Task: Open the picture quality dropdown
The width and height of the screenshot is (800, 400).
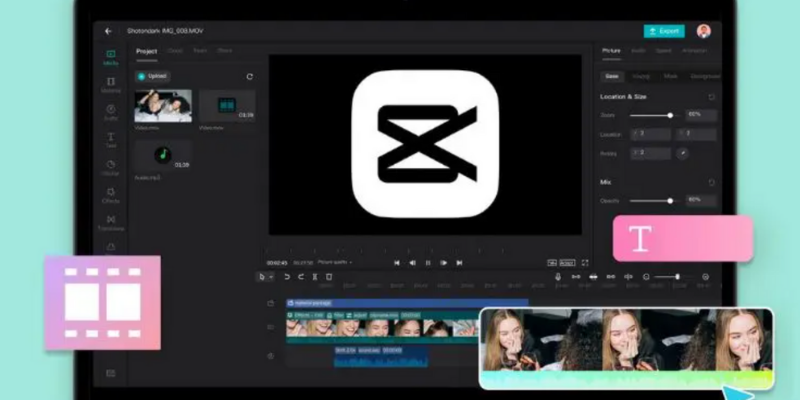Action: (335, 262)
